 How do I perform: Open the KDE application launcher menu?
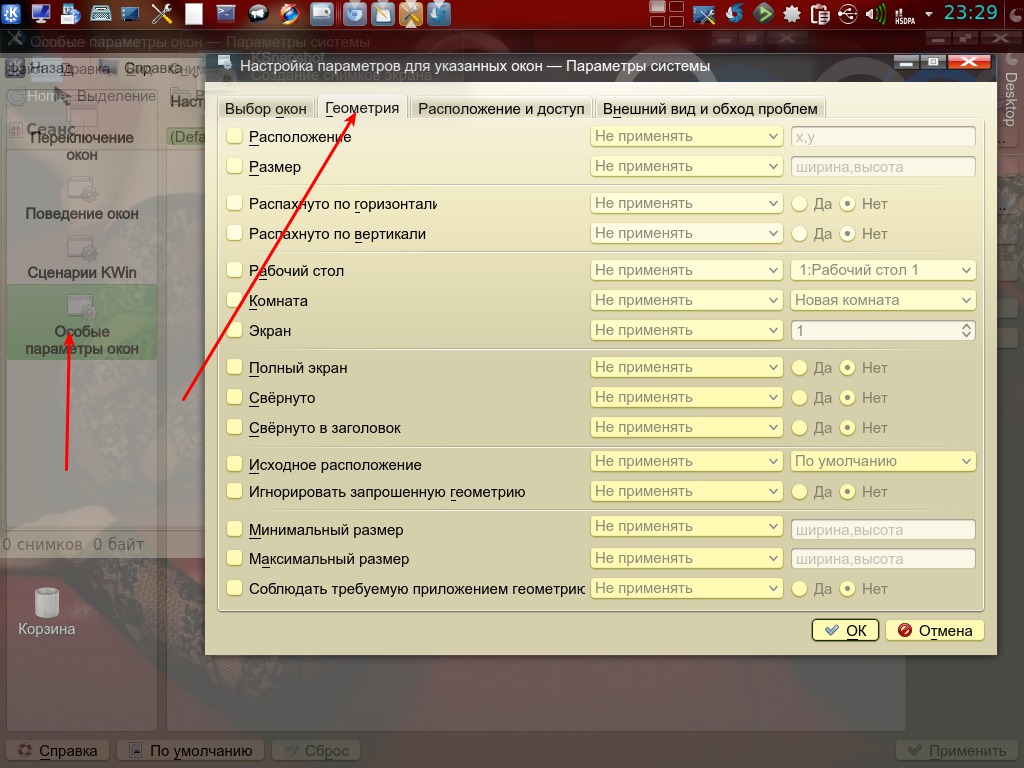11,14
